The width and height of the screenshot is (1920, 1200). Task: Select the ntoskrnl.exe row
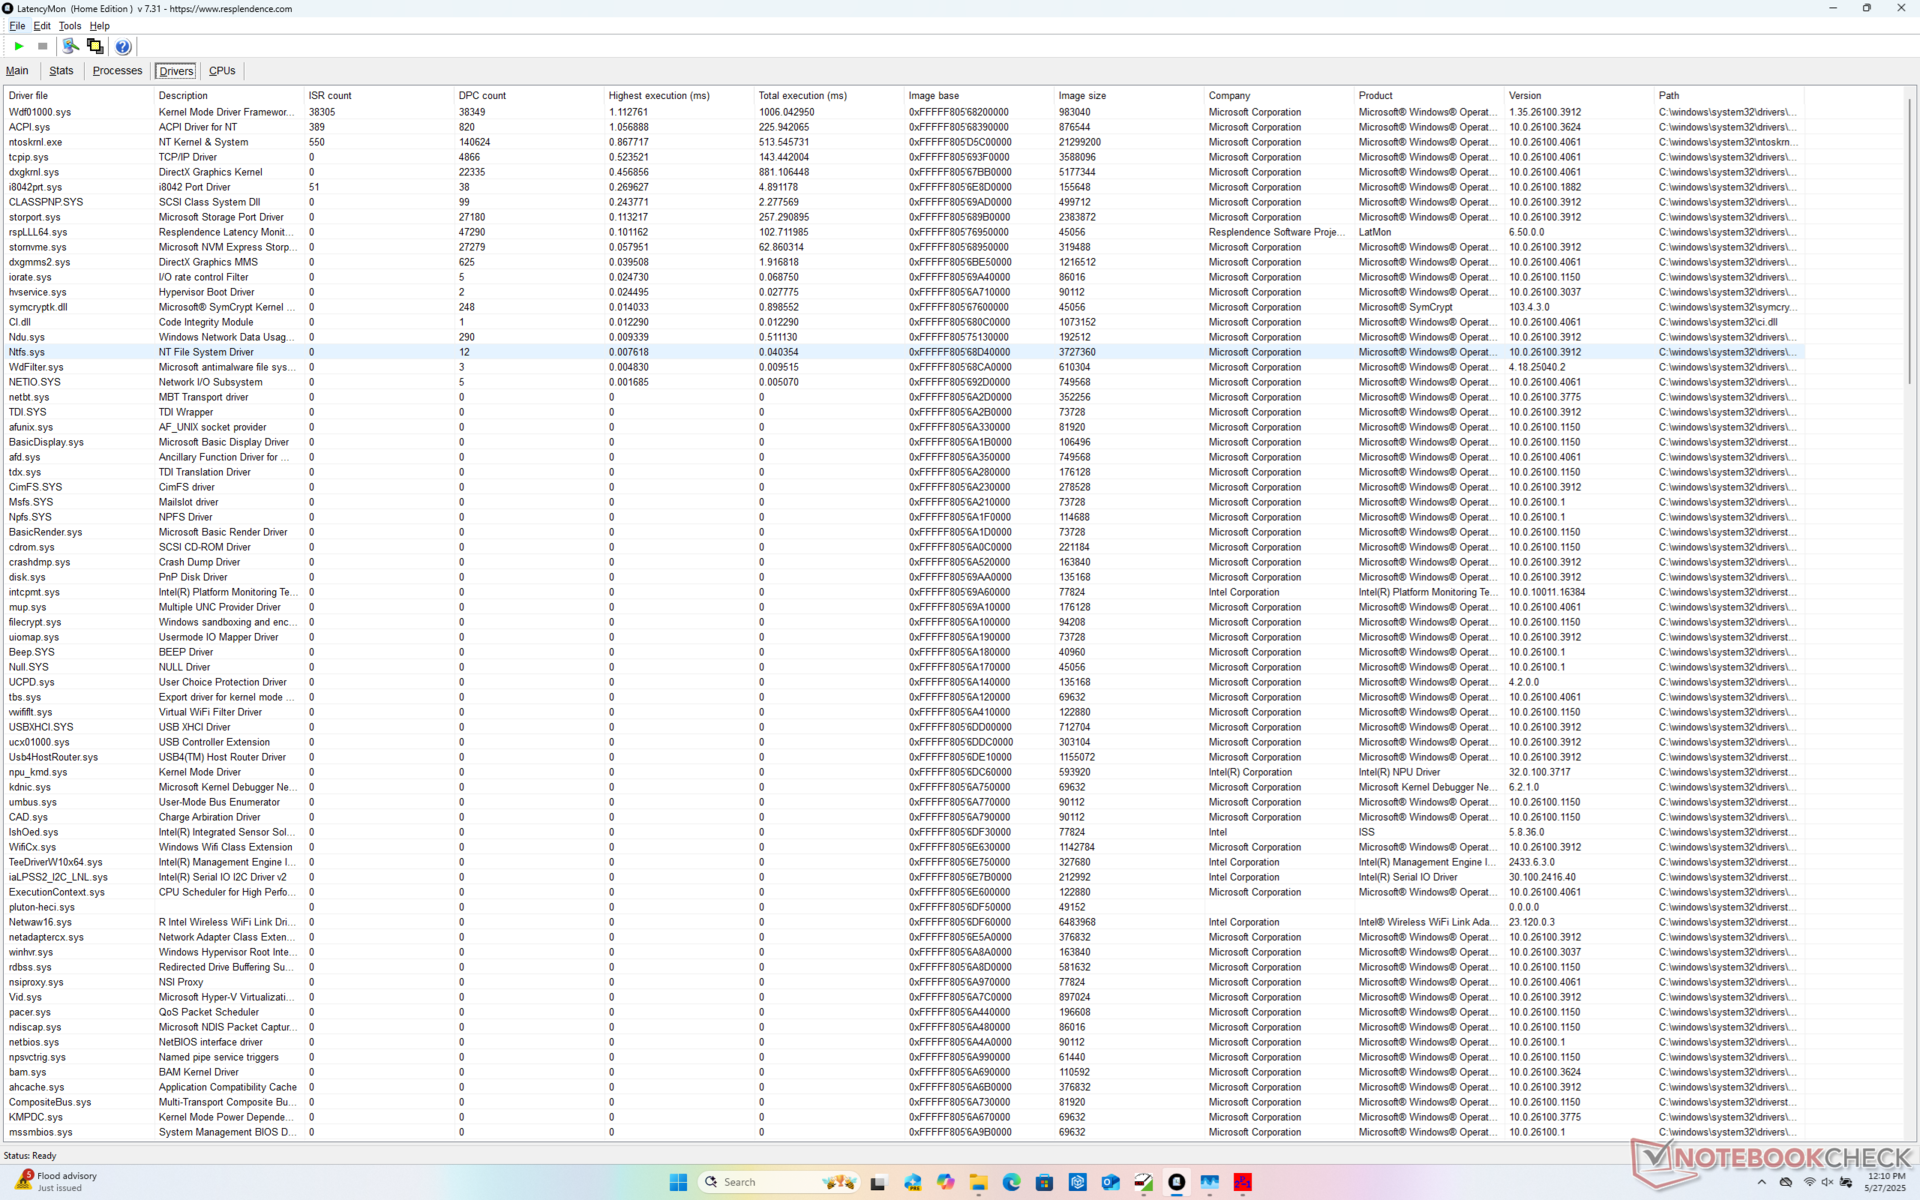[x=904, y=142]
